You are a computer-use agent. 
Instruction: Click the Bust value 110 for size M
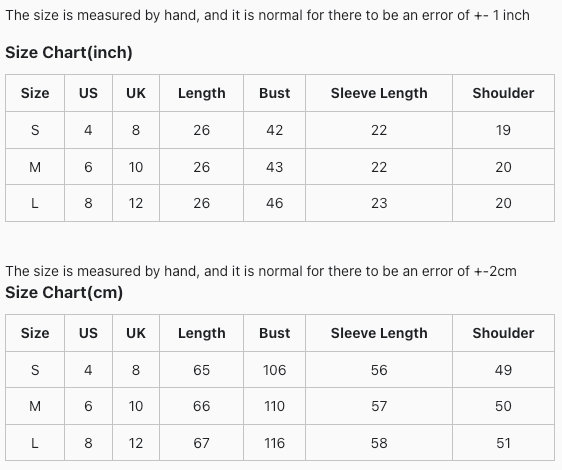click(275, 406)
